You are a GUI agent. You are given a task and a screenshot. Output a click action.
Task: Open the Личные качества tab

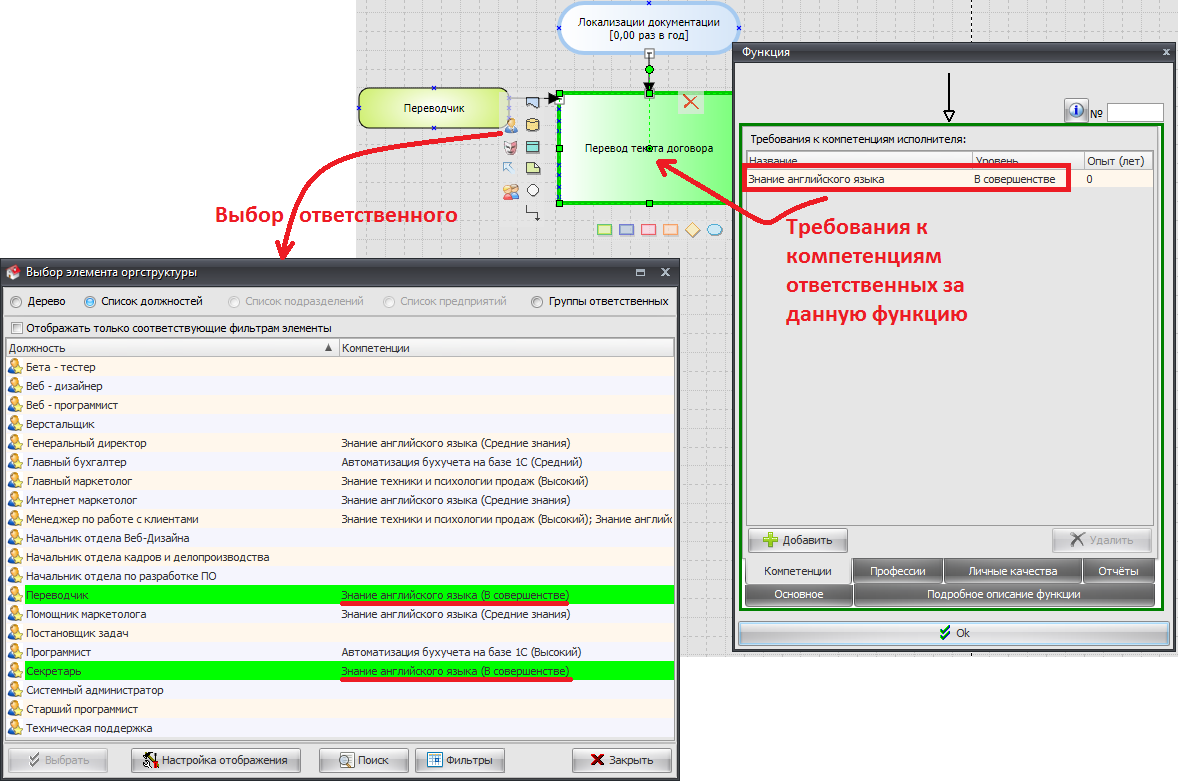click(x=1012, y=571)
